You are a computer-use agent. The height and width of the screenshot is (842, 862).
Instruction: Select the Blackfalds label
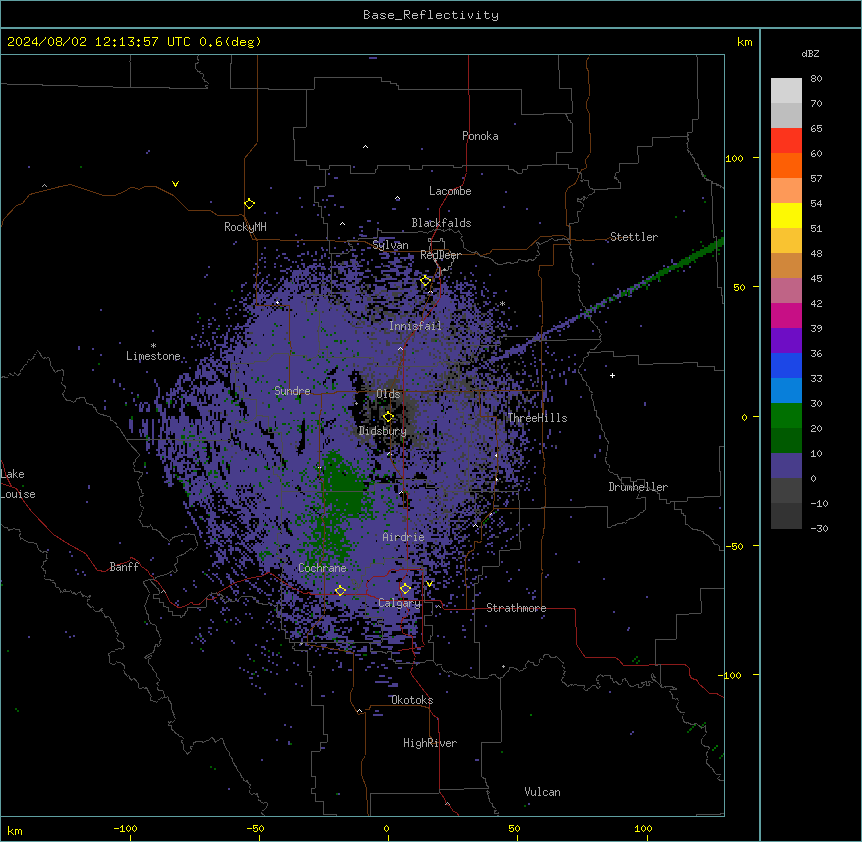(x=441, y=223)
